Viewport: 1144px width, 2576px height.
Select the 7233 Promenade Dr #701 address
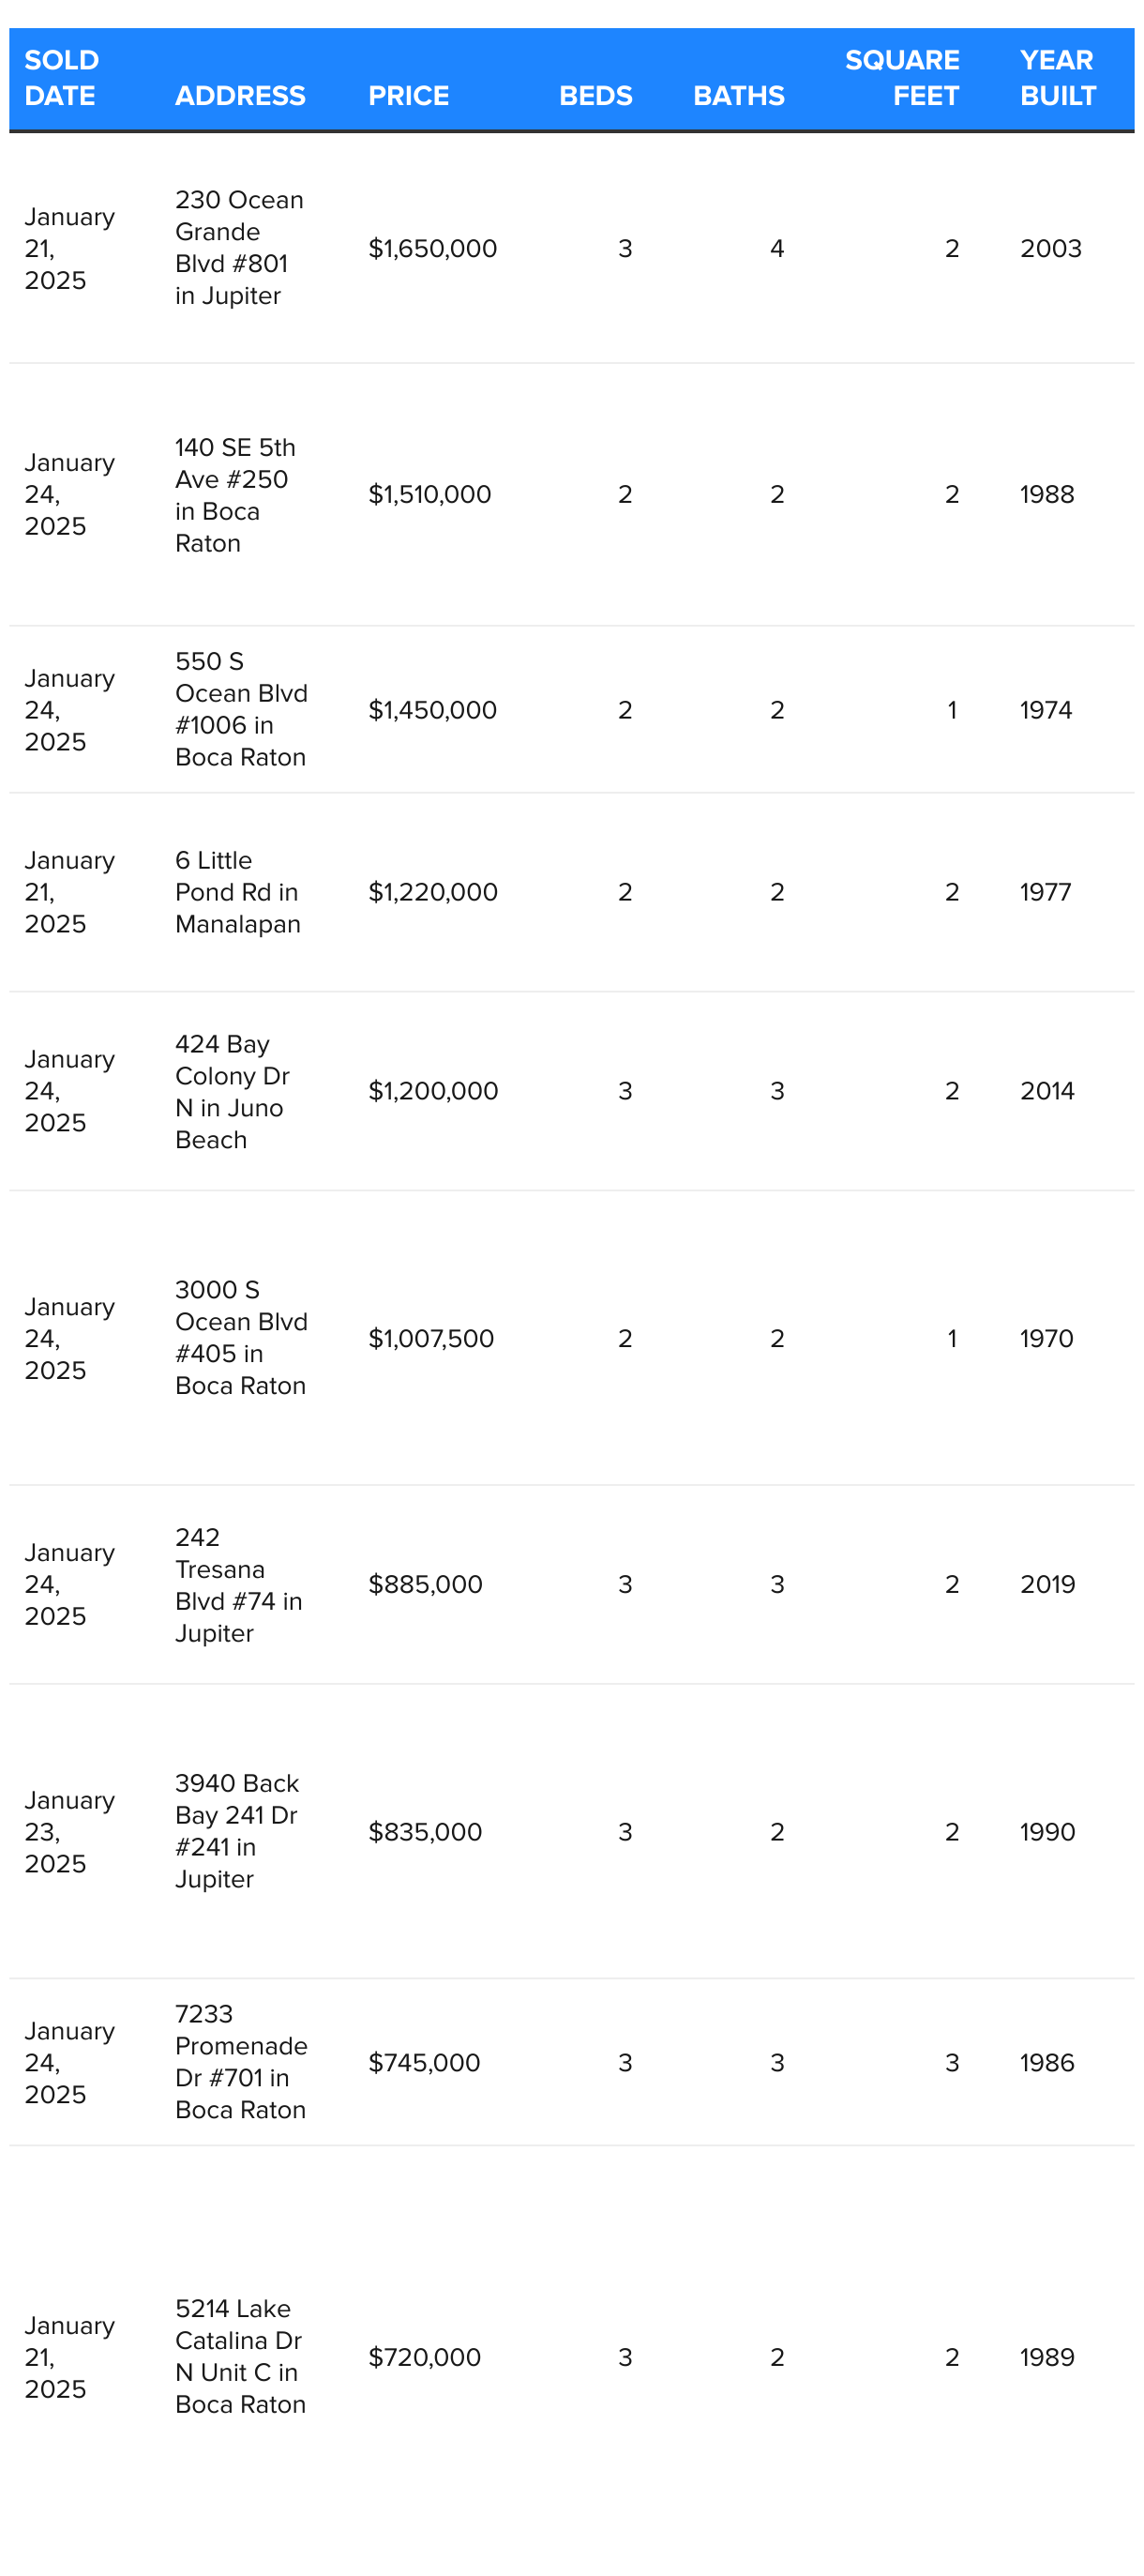click(241, 2061)
